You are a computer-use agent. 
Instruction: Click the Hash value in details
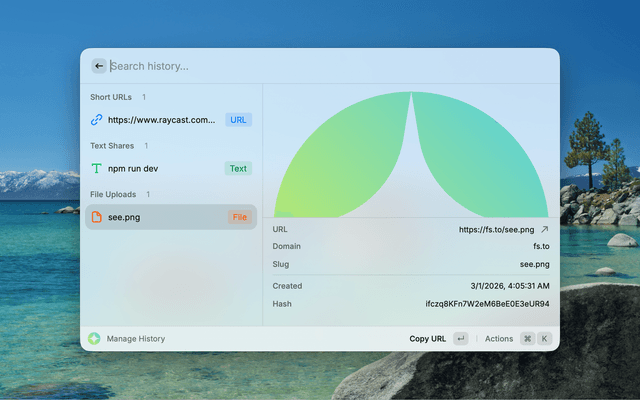pos(487,303)
